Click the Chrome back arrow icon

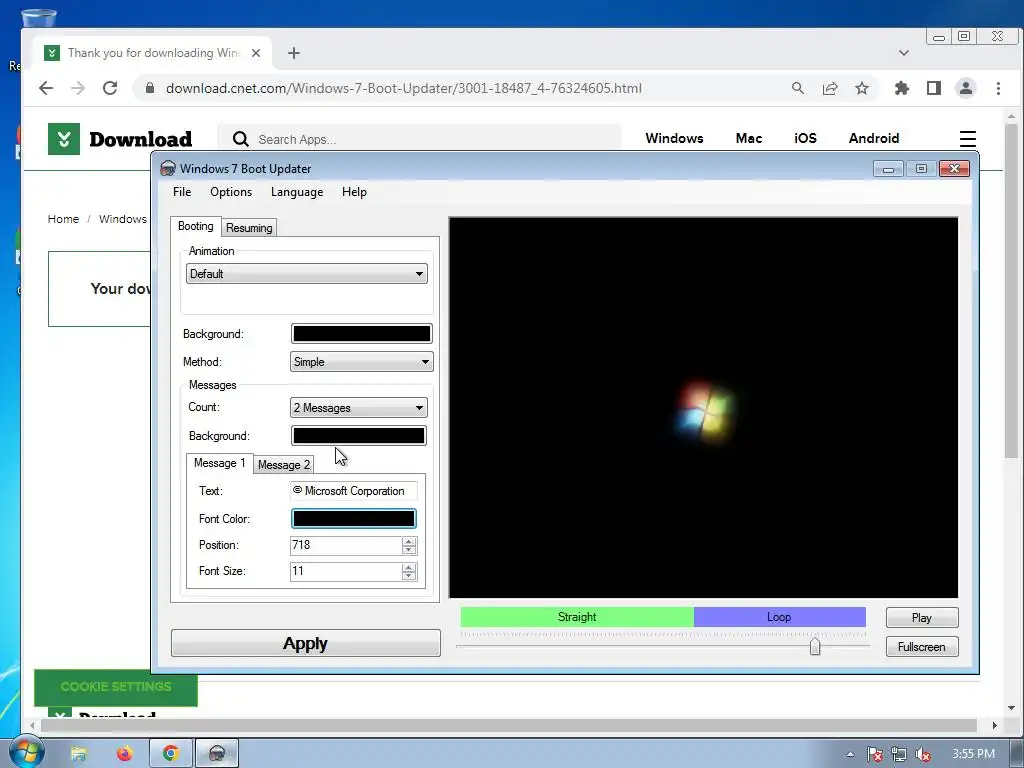pyautogui.click(x=46, y=88)
